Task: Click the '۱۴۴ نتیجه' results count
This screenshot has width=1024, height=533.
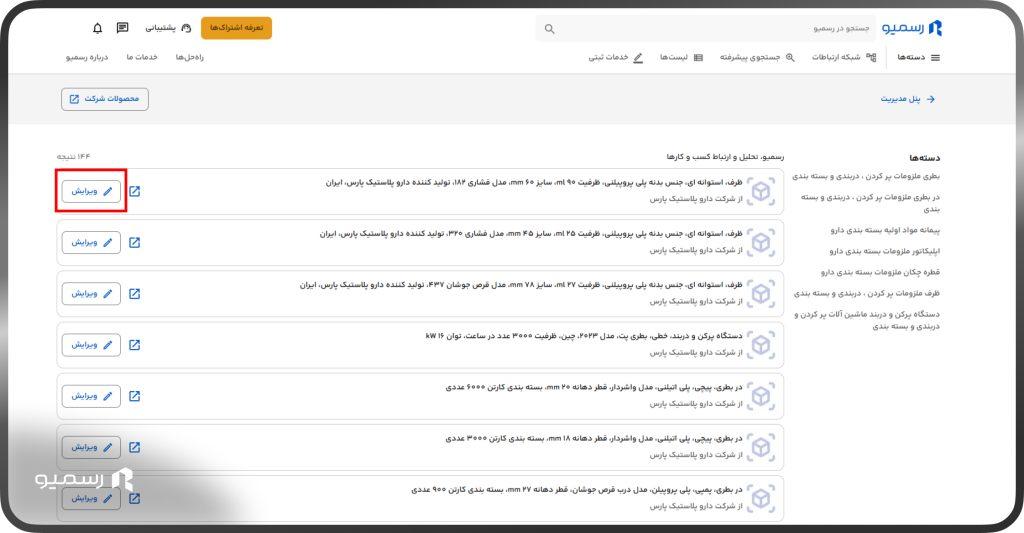Action: [x=73, y=157]
